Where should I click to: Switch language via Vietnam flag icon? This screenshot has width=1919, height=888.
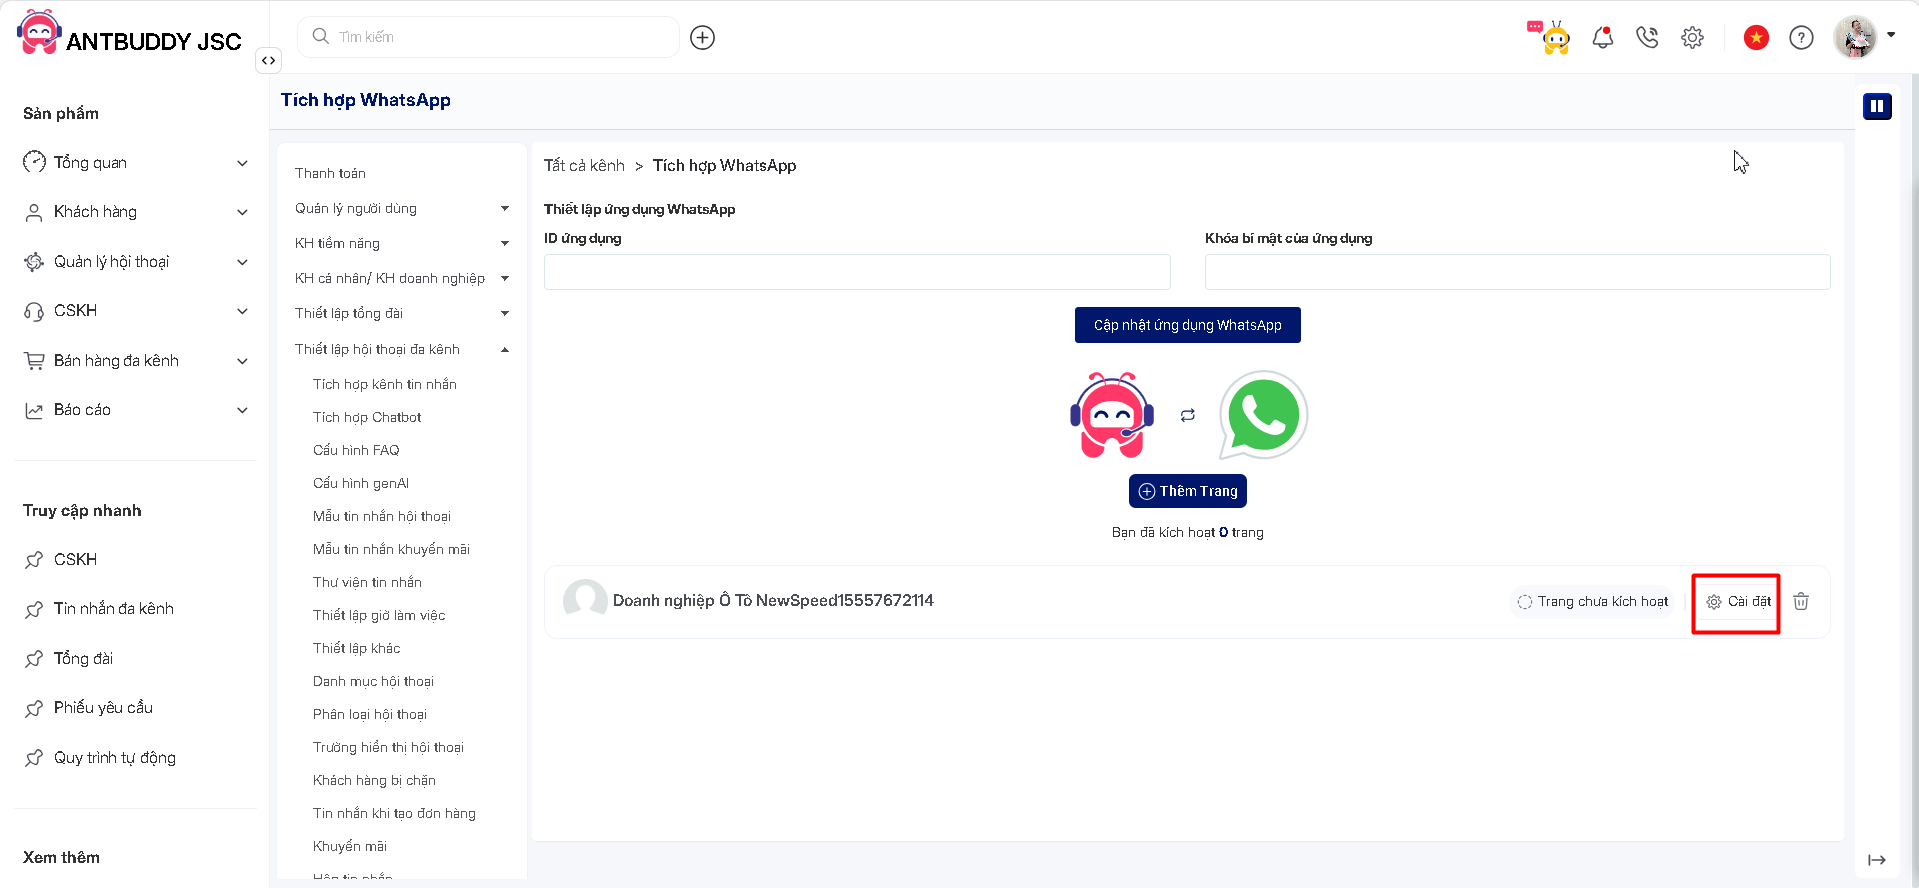coord(1756,38)
